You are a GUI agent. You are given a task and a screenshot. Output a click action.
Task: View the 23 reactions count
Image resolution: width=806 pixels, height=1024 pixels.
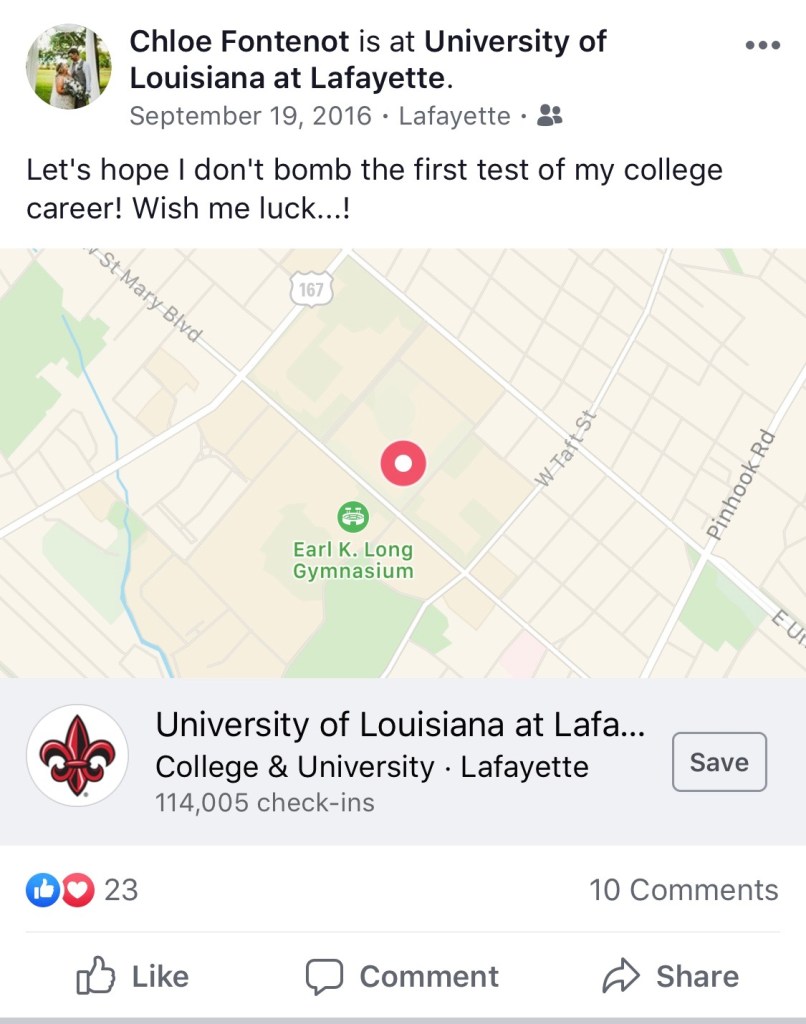click(x=121, y=889)
